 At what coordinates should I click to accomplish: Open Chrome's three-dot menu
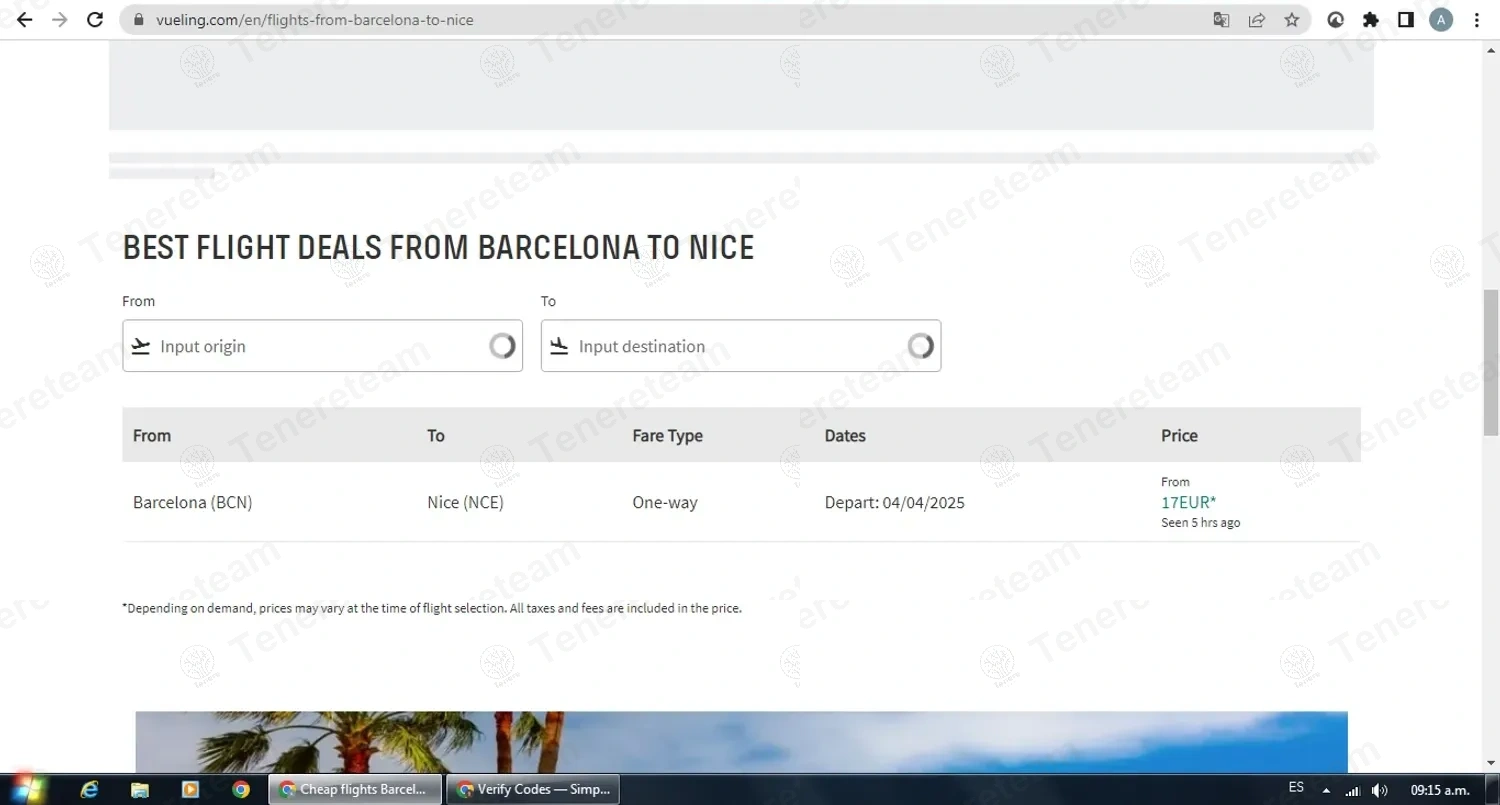pos(1477,20)
